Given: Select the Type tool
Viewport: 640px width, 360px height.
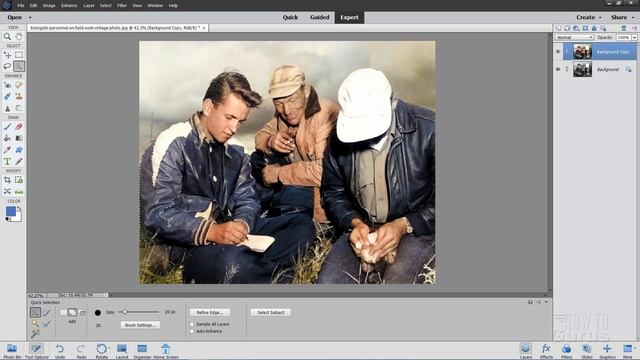Looking at the screenshot, I should click(x=7, y=161).
